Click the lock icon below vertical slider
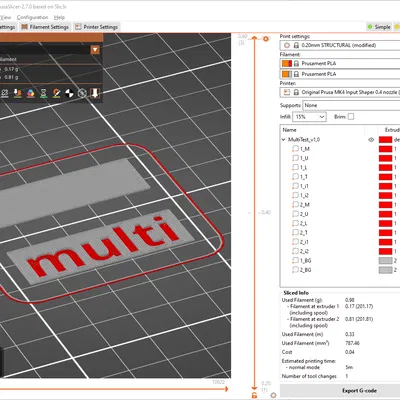 [254, 395]
